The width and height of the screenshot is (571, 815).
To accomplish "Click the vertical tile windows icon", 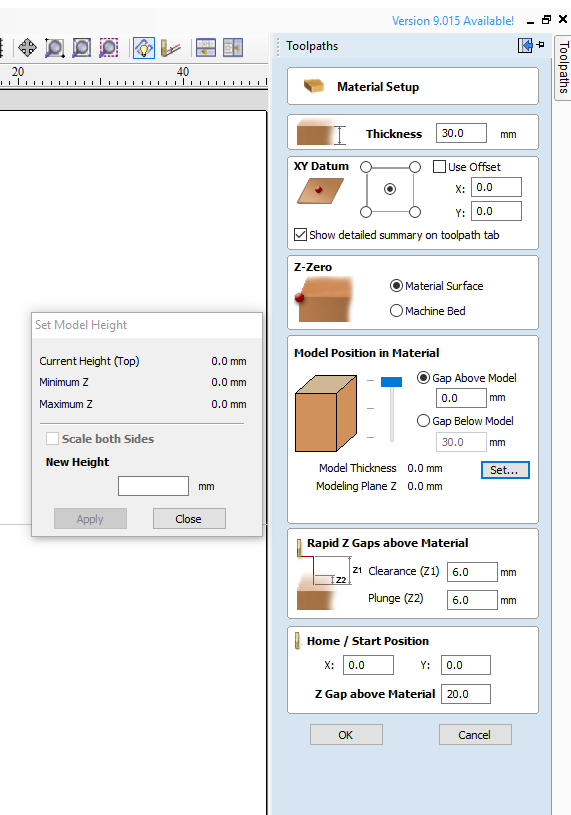I will [x=233, y=48].
